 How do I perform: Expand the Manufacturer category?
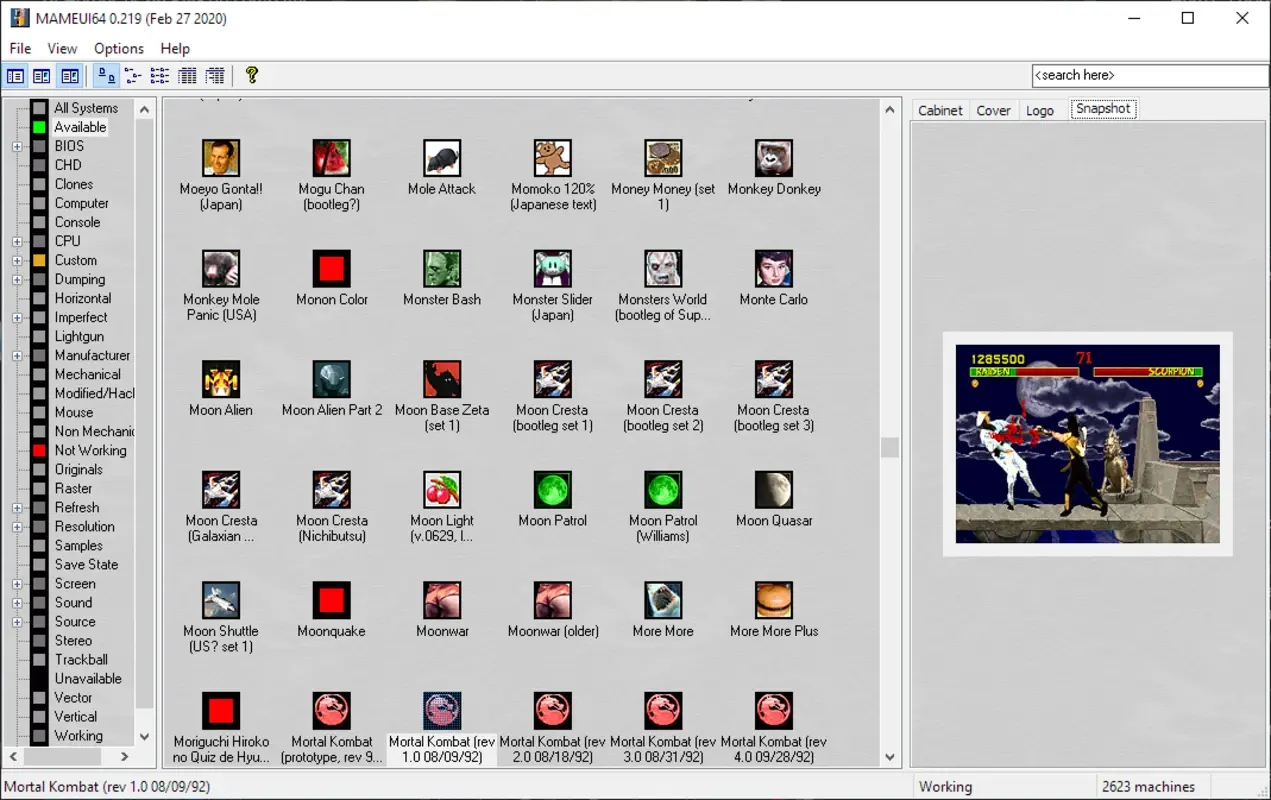click(x=16, y=355)
